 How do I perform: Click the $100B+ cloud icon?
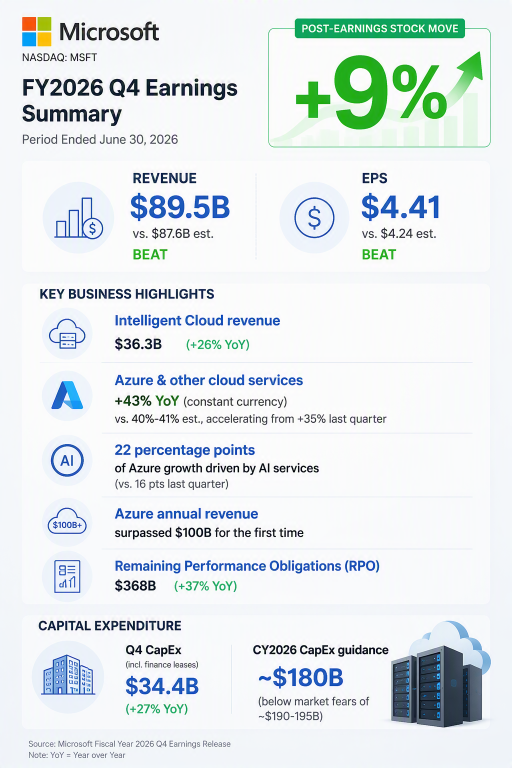coord(67,524)
